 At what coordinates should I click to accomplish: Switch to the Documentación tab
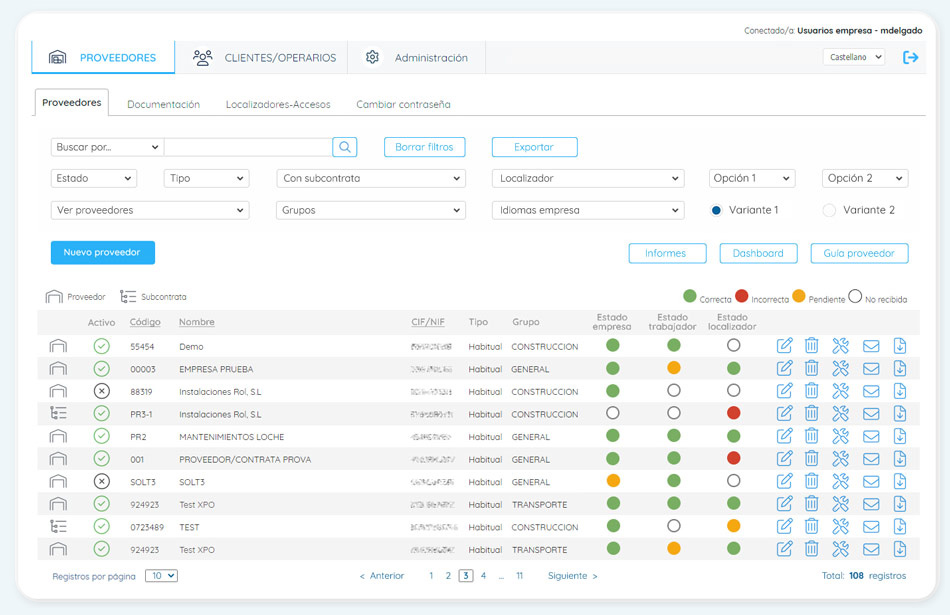[x=164, y=104]
